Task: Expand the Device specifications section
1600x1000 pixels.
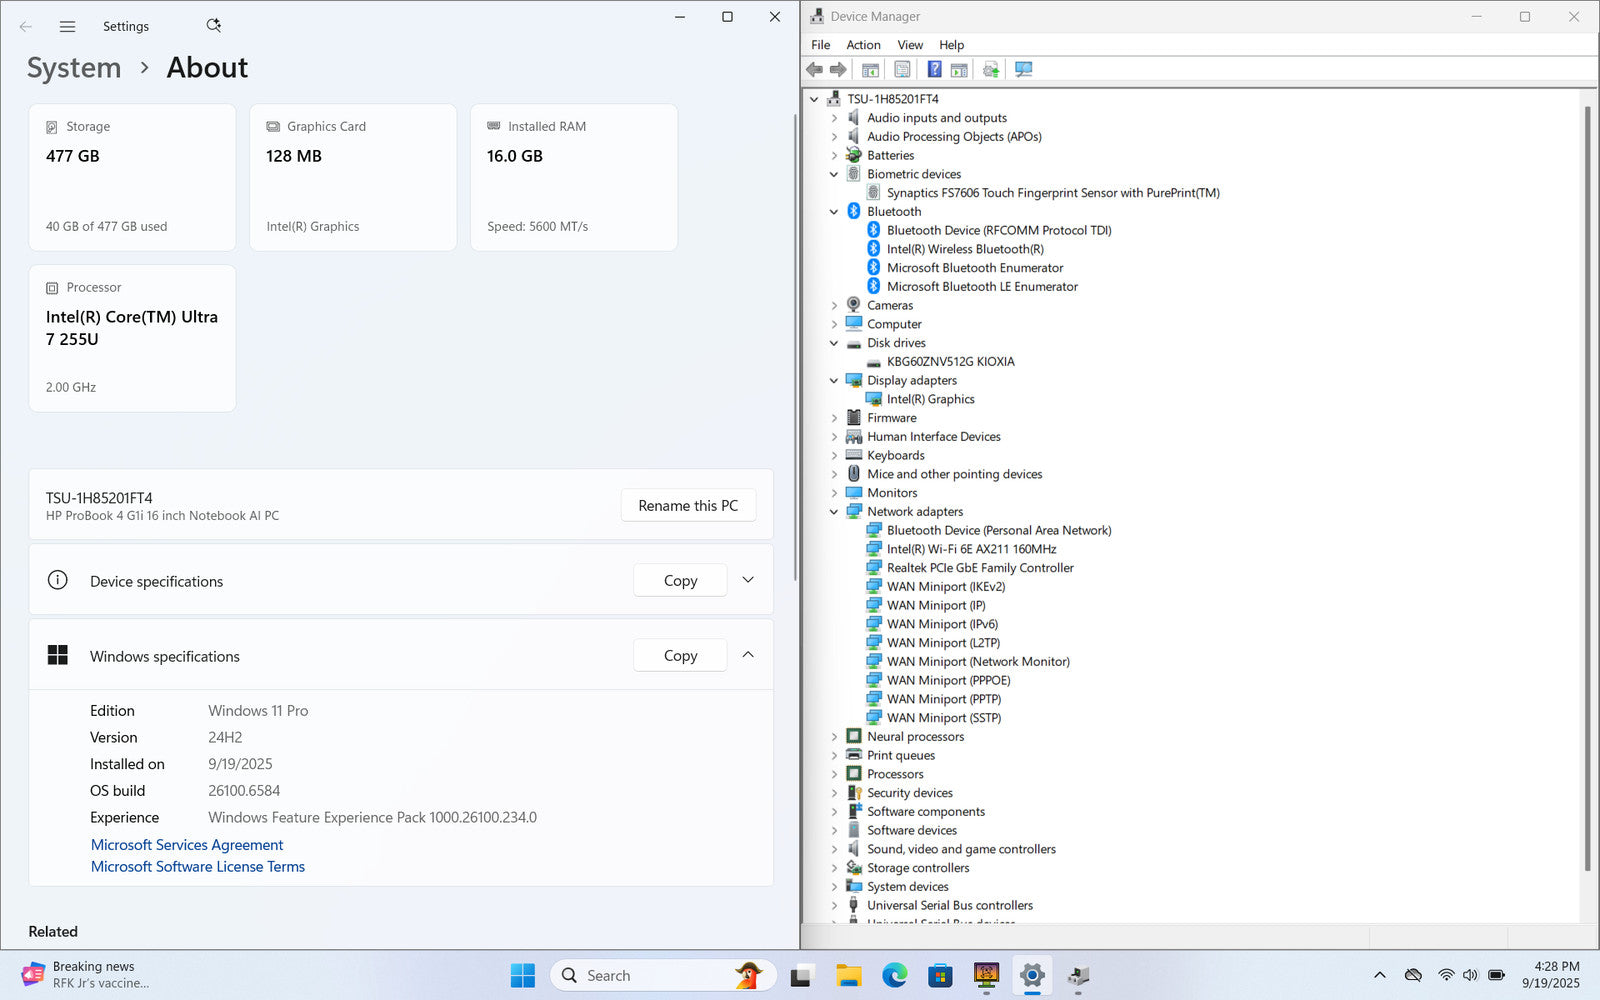Action: pyautogui.click(x=748, y=580)
